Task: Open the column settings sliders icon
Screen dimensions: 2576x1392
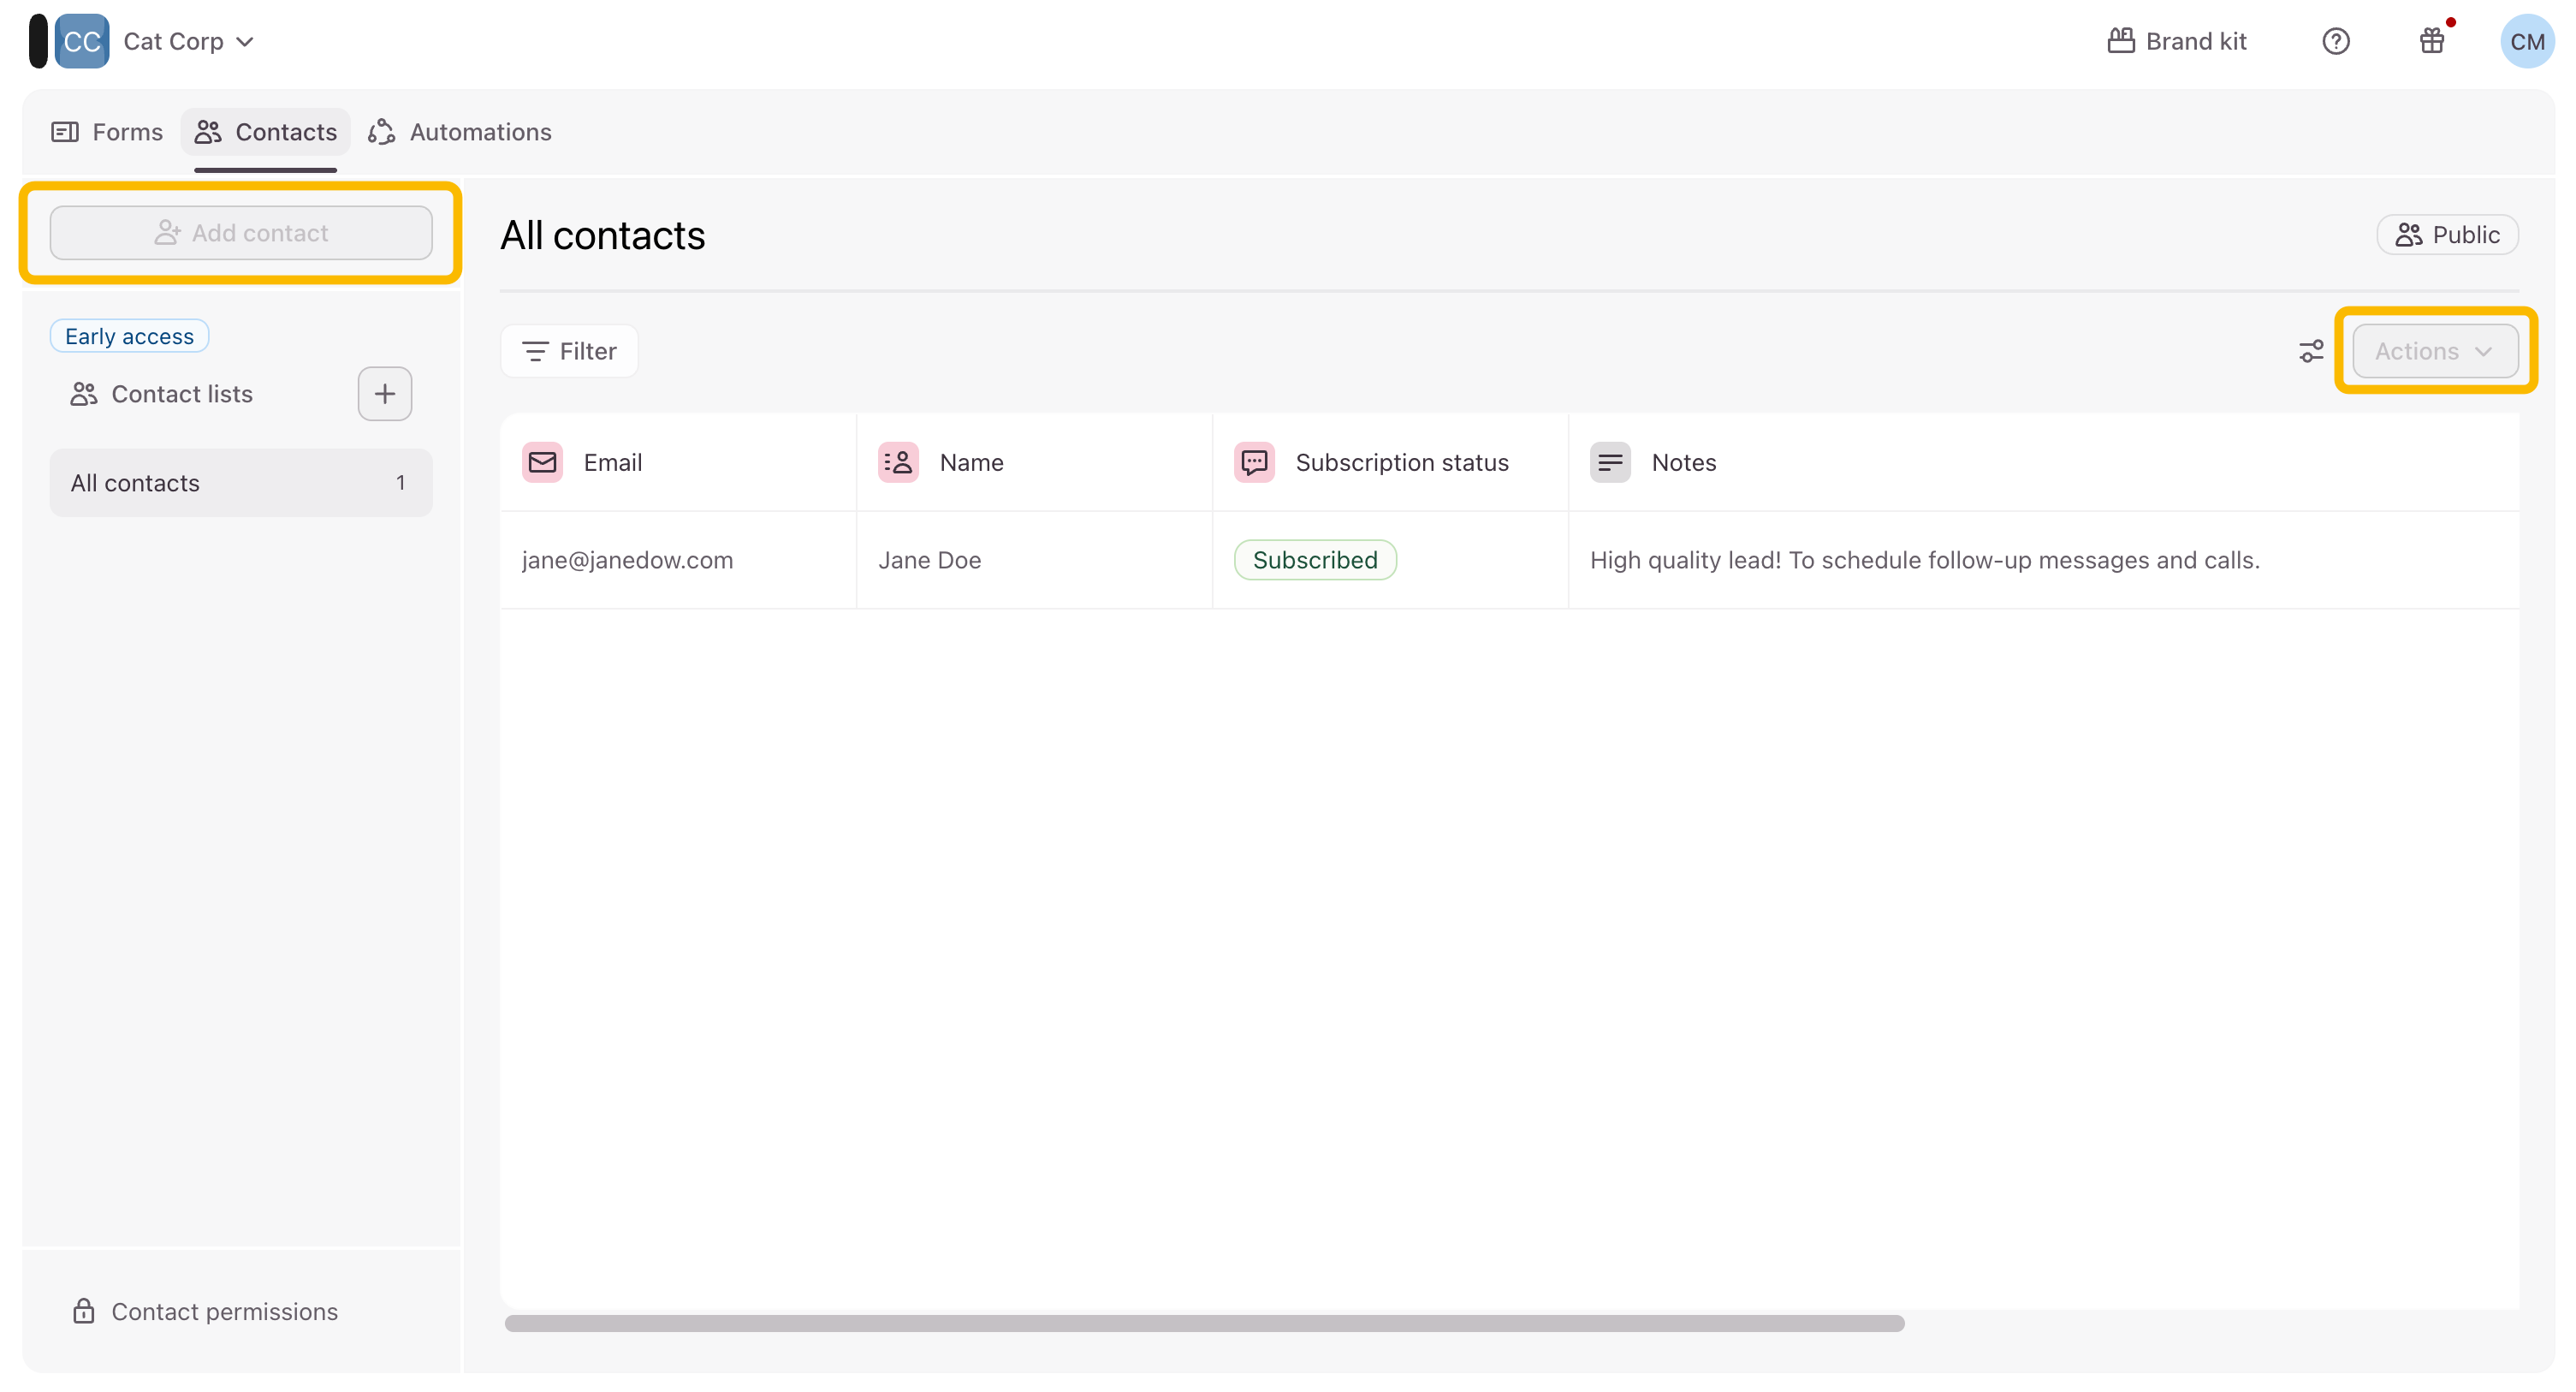Action: pos(2310,351)
